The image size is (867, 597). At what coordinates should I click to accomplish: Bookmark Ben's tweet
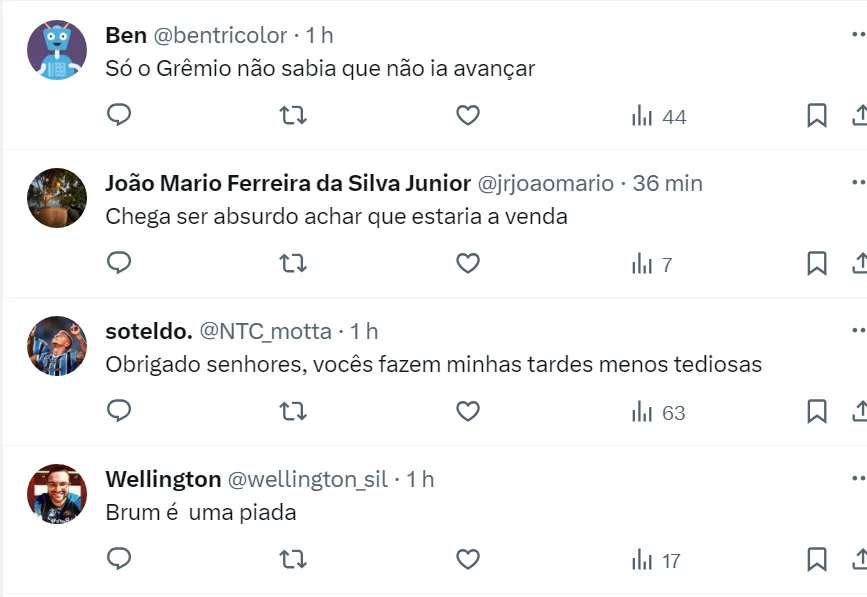click(817, 116)
